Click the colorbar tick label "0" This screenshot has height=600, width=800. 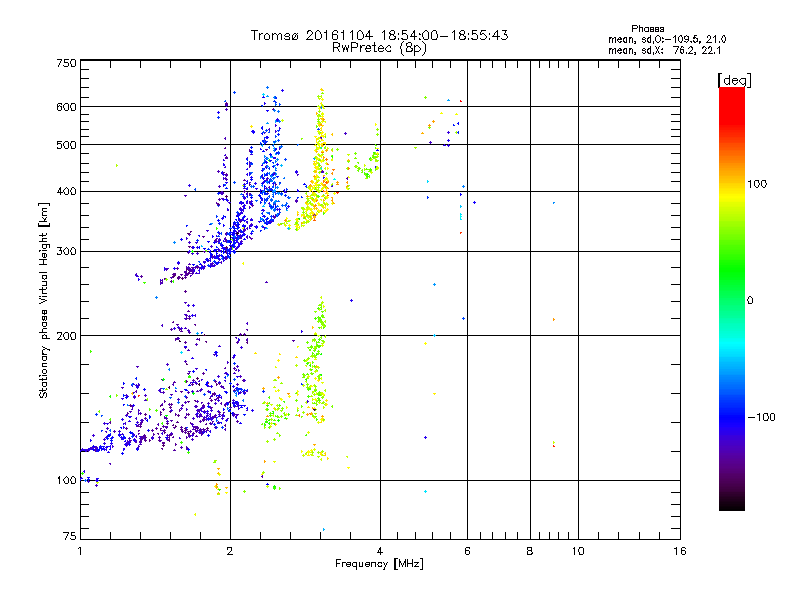750,301
